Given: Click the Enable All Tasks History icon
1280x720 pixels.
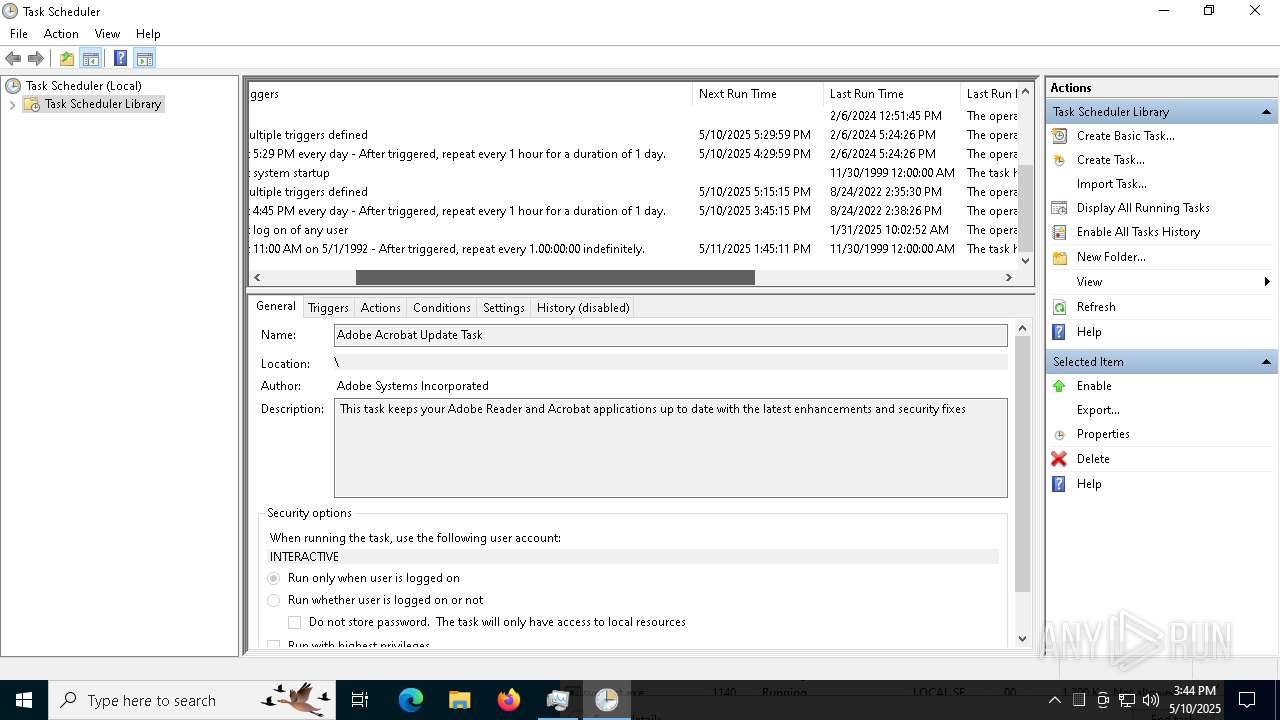Looking at the screenshot, I should tap(1059, 232).
